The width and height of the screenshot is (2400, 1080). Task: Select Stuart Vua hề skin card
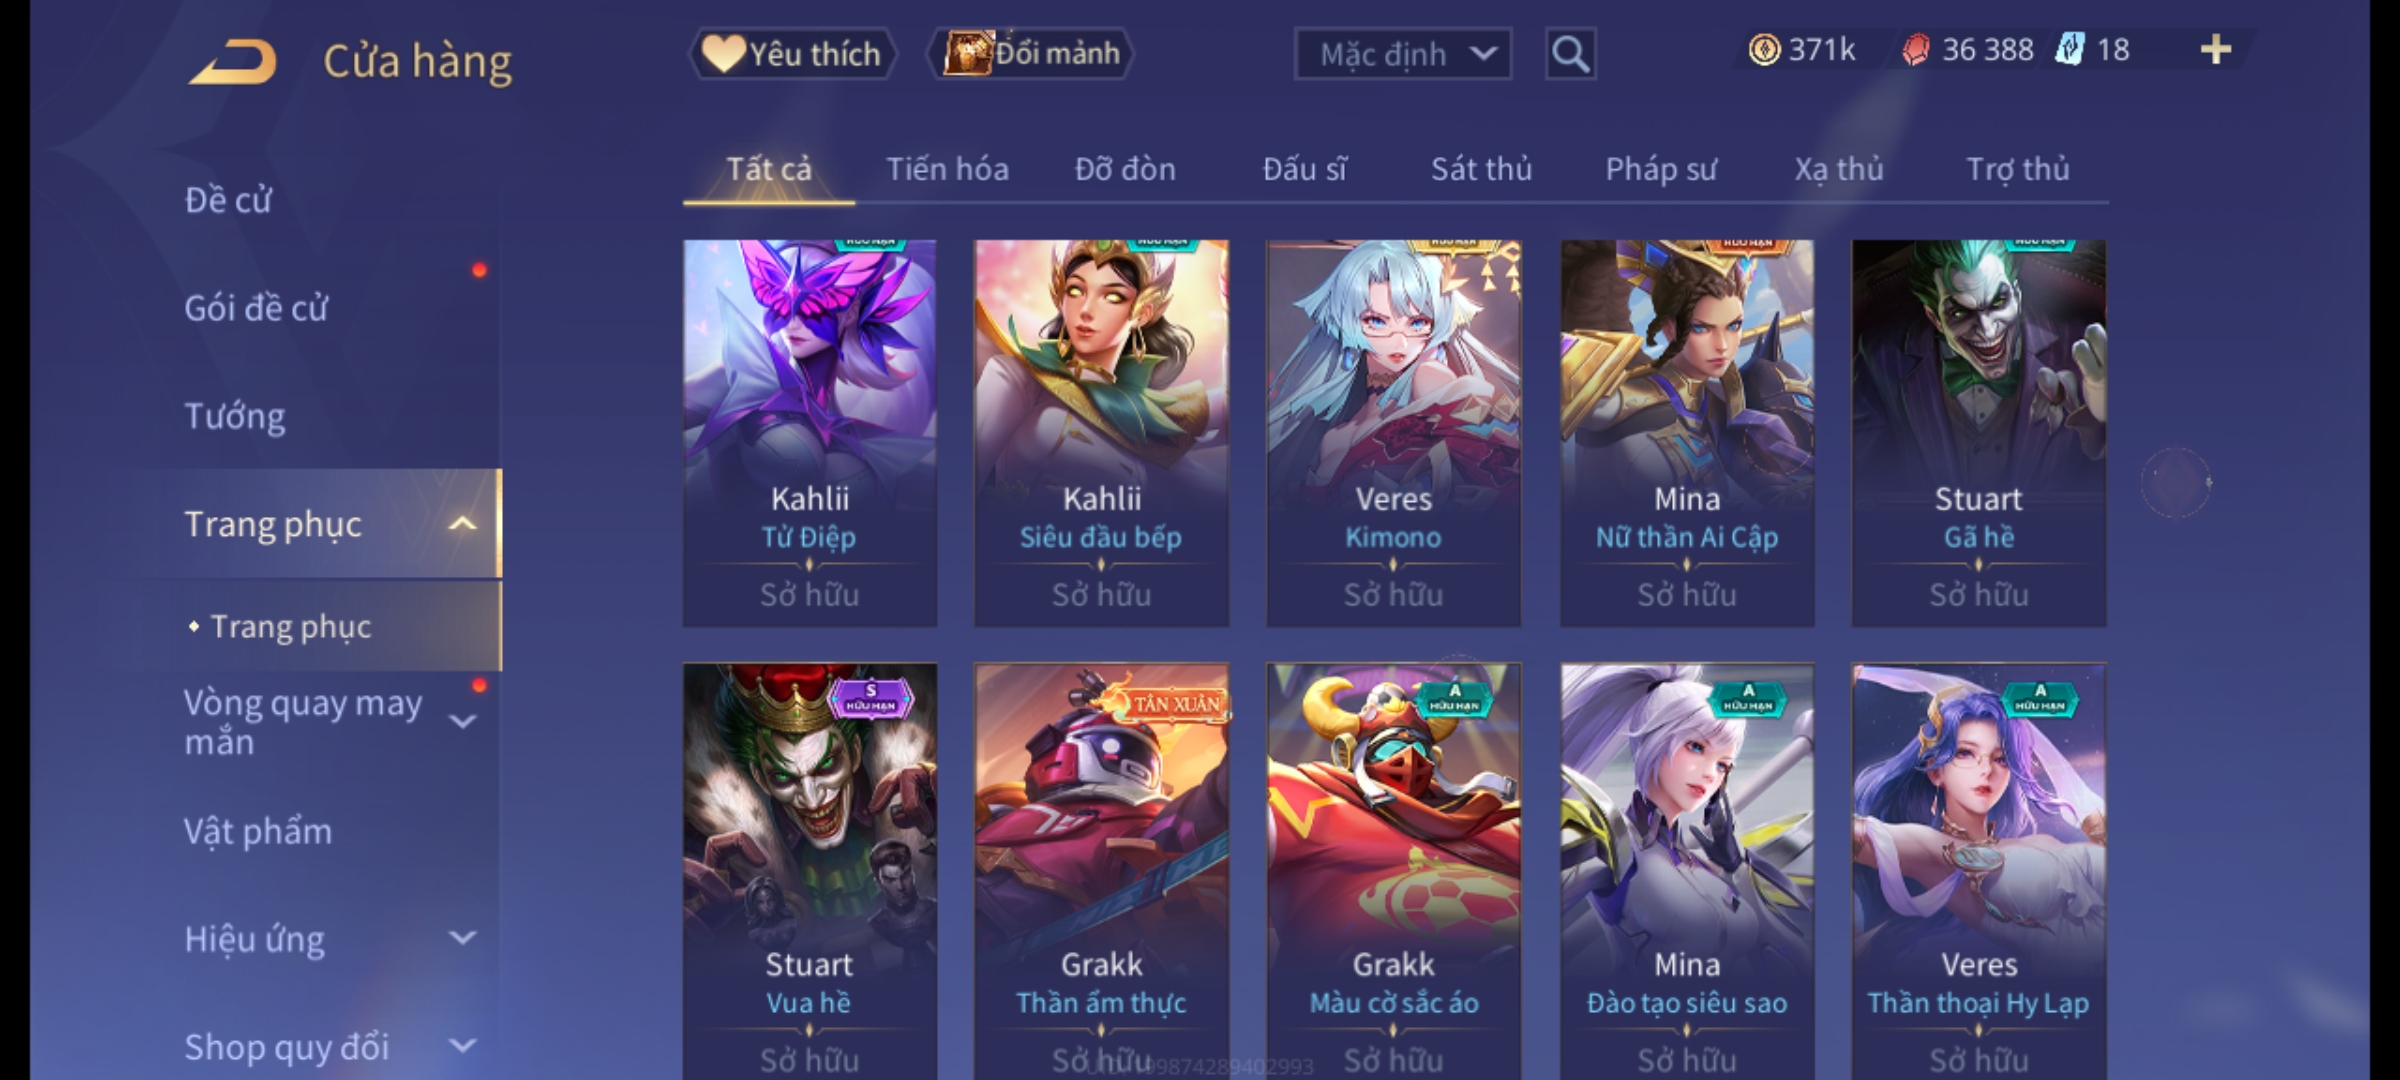click(x=809, y=871)
